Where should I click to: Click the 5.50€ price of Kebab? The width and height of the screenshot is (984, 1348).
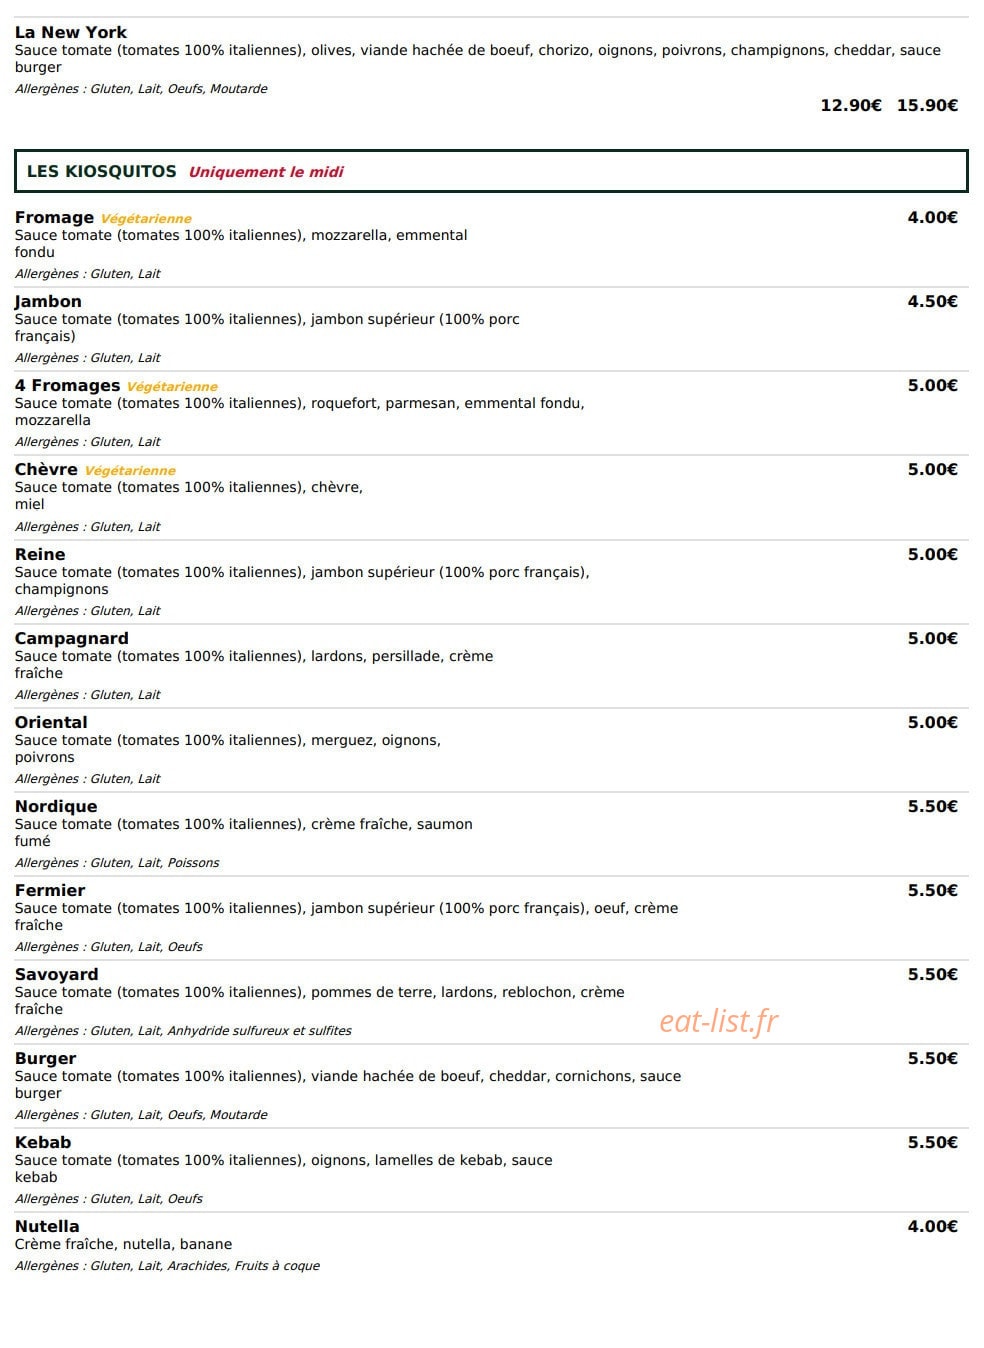(932, 1142)
